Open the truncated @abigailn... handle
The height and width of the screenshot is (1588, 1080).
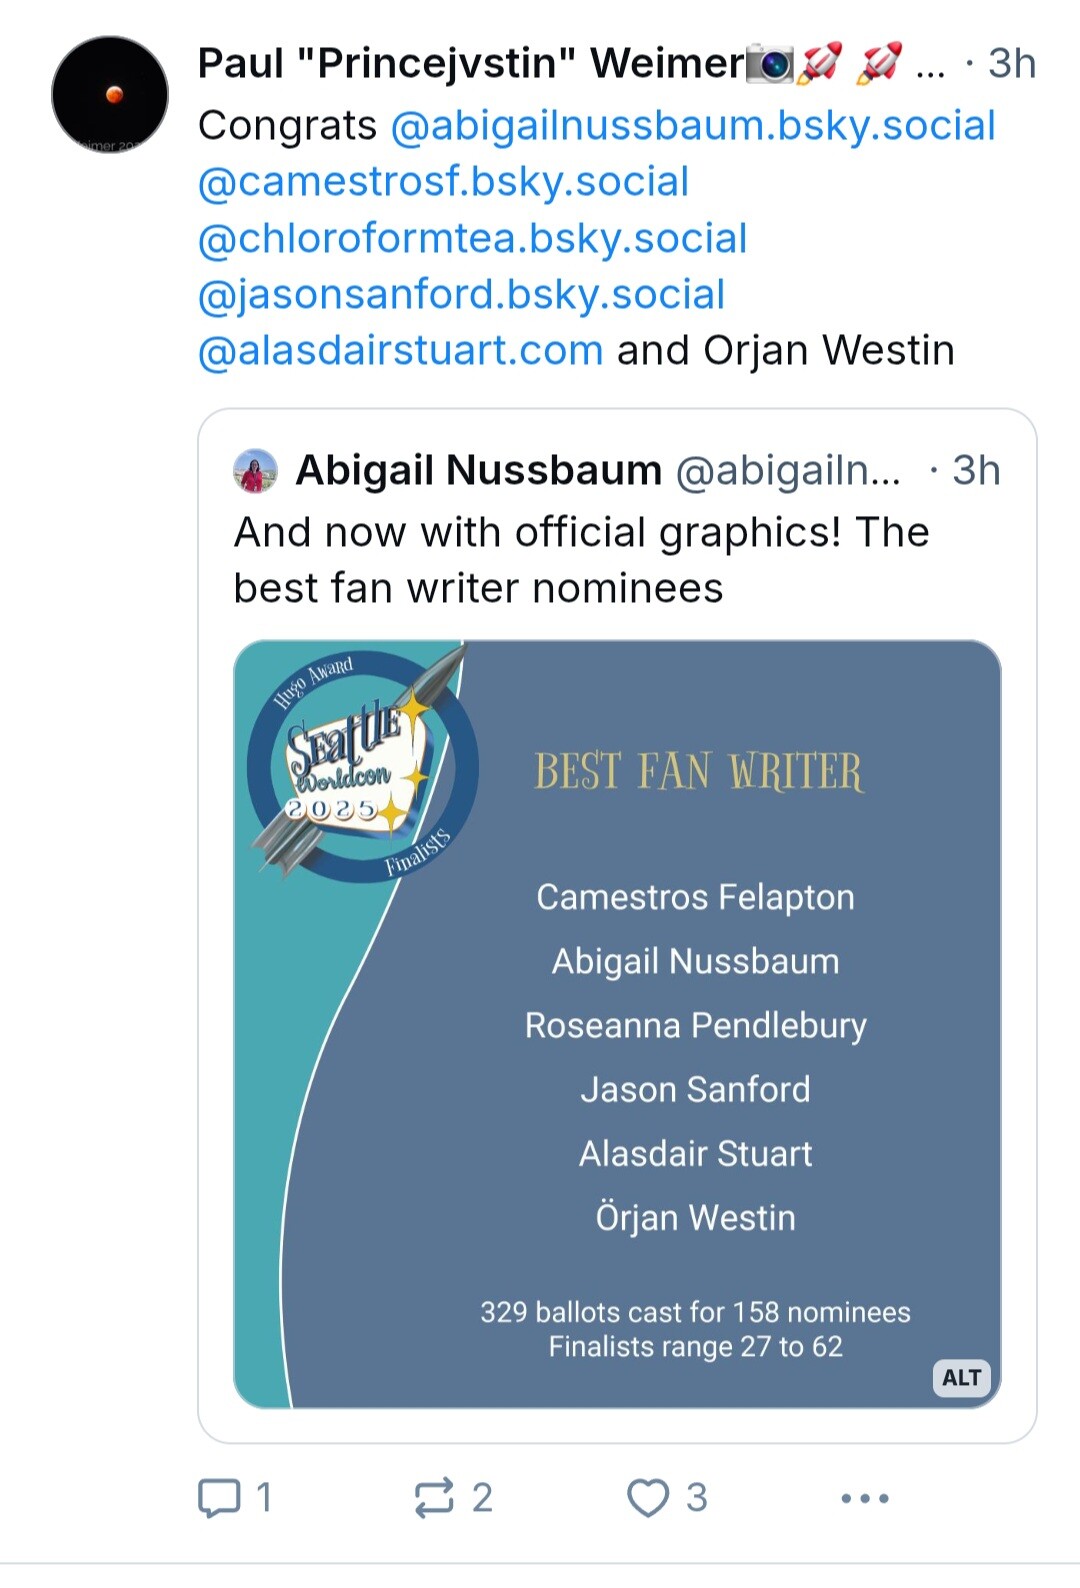click(x=788, y=470)
